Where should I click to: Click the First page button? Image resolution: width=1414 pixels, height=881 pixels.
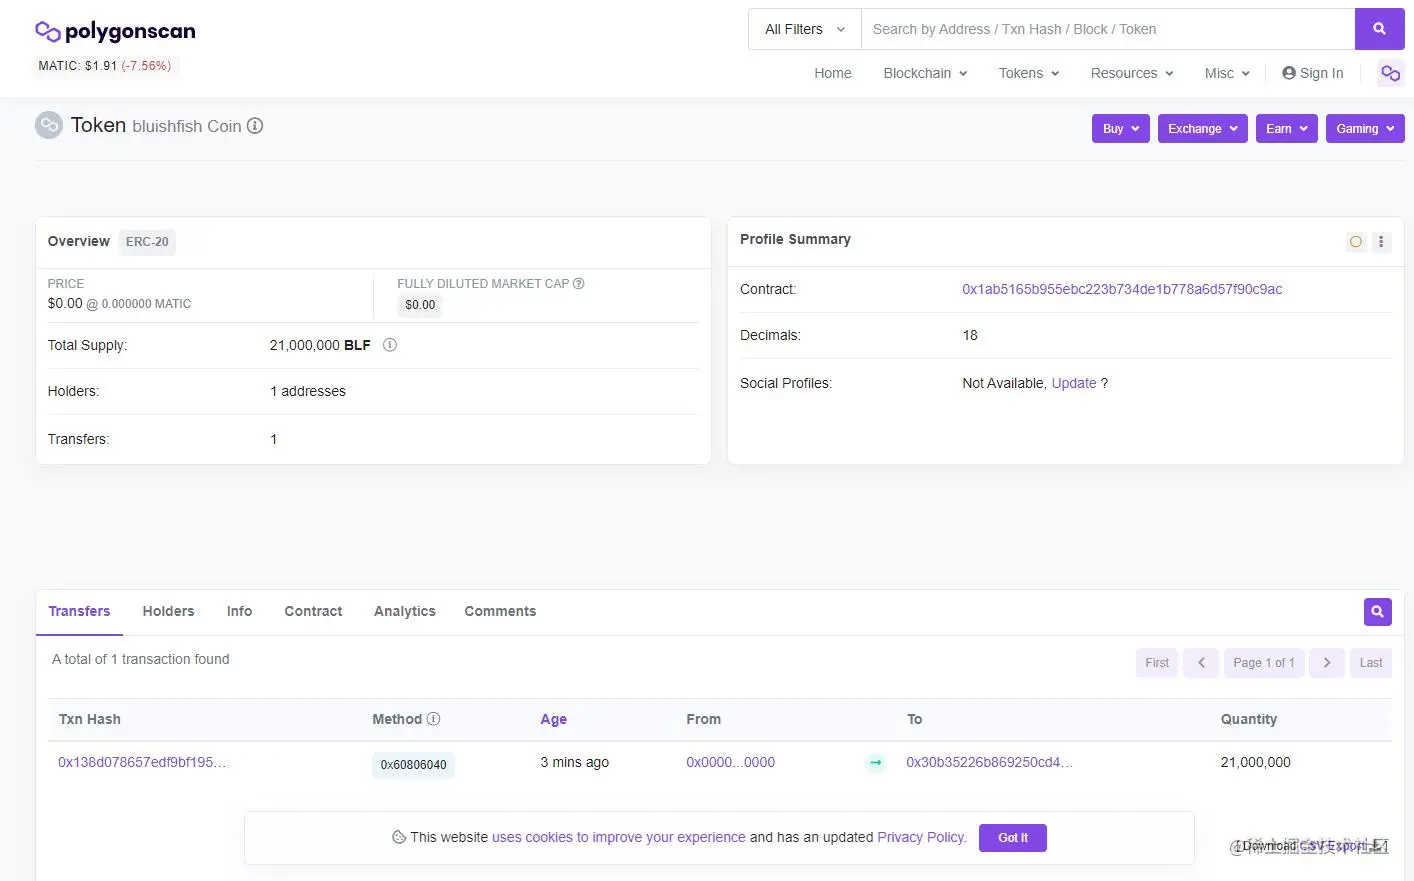click(x=1157, y=663)
